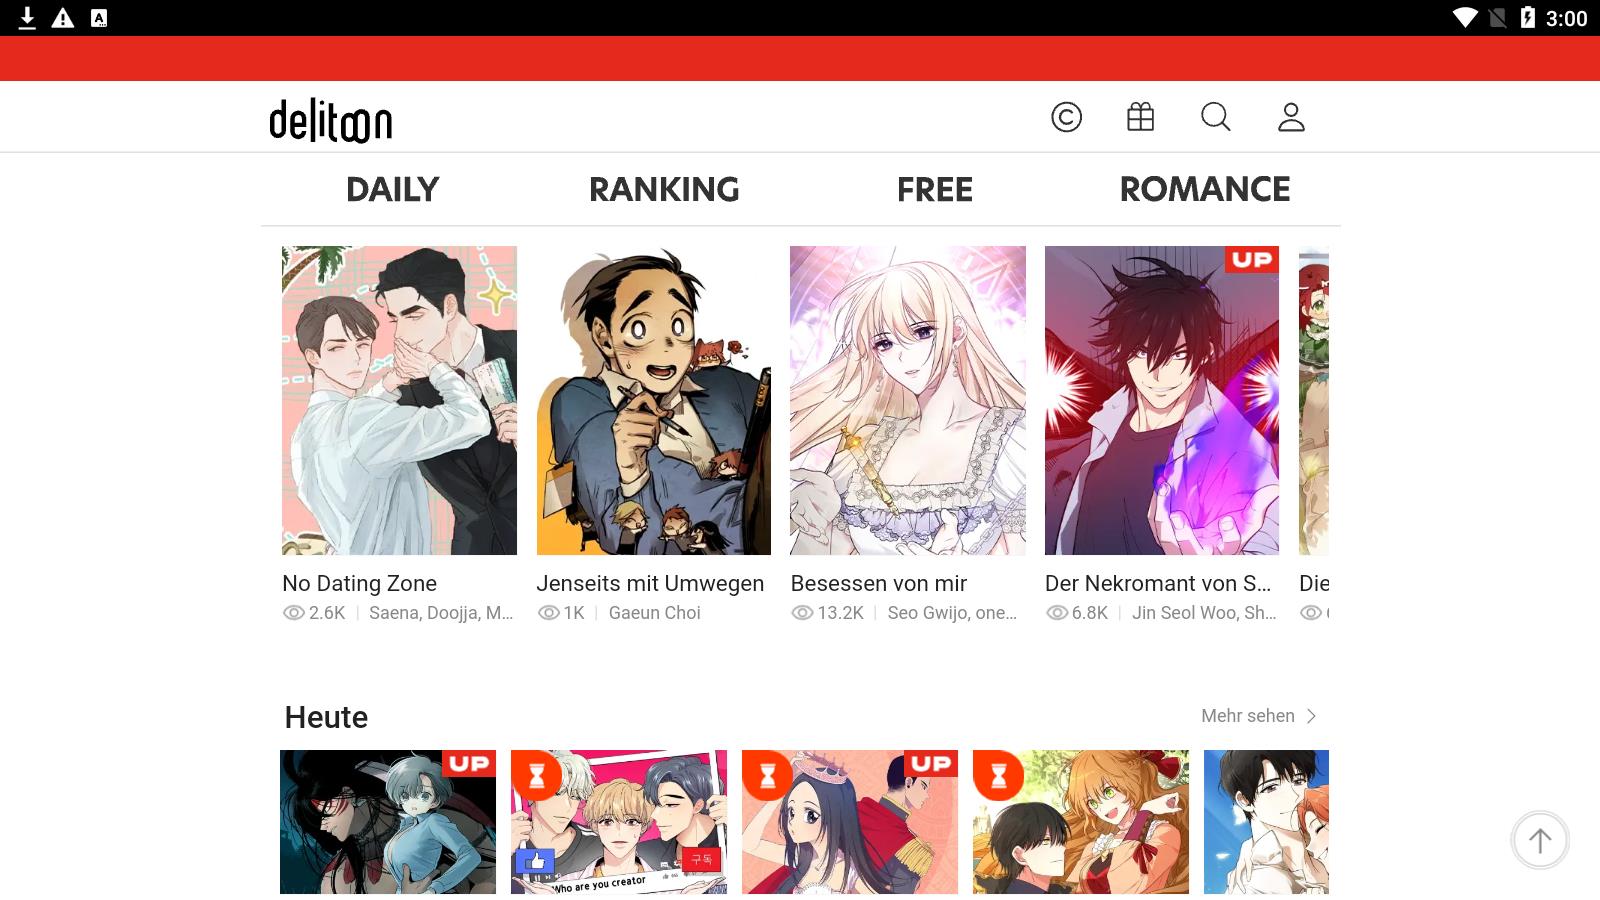Select the ROMANCE tab
This screenshot has width=1600, height=900.
click(1204, 189)
